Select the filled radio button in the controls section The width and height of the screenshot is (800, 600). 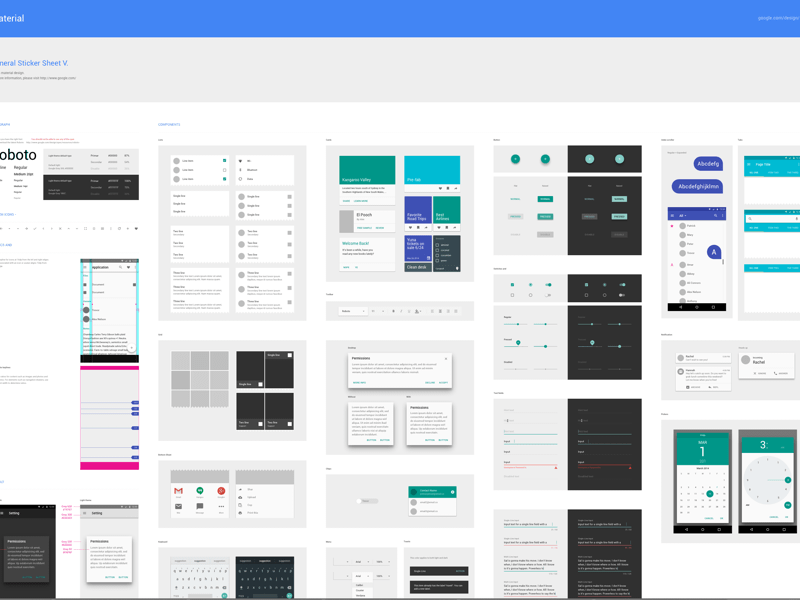click(530, 285)
